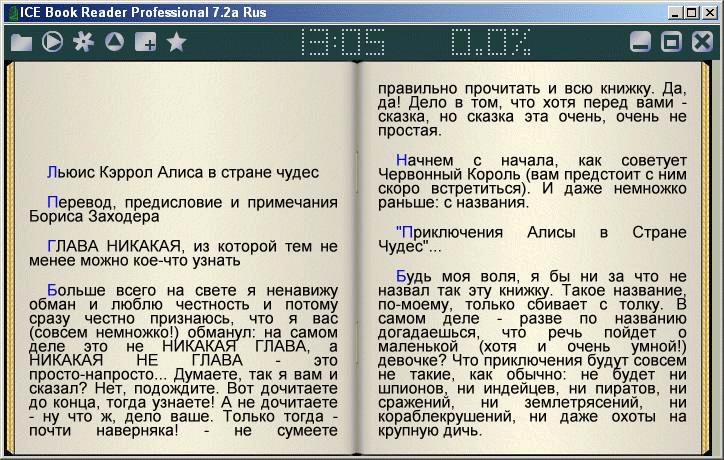Click the line "менее можно кое-что узнать"
Screen dimensions: 724x460
[x=135, y=260]
